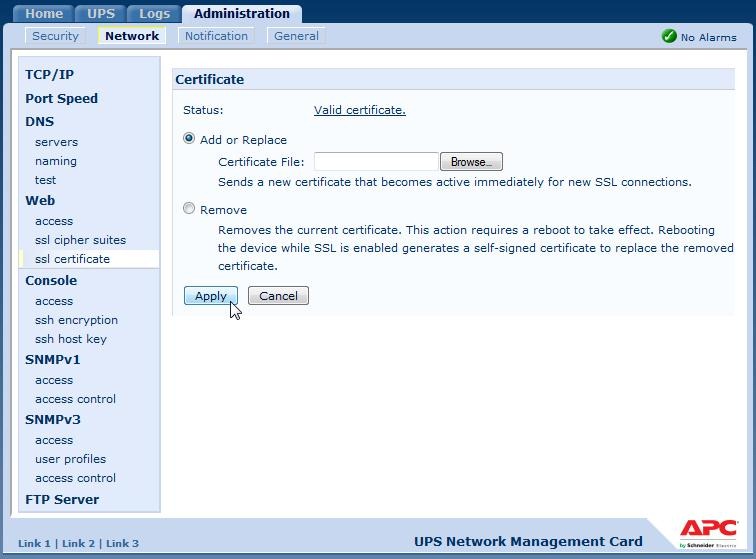This screenshot has height=559, width=756.
Task: Open the Notification submenu
Action: pos(216,36)
